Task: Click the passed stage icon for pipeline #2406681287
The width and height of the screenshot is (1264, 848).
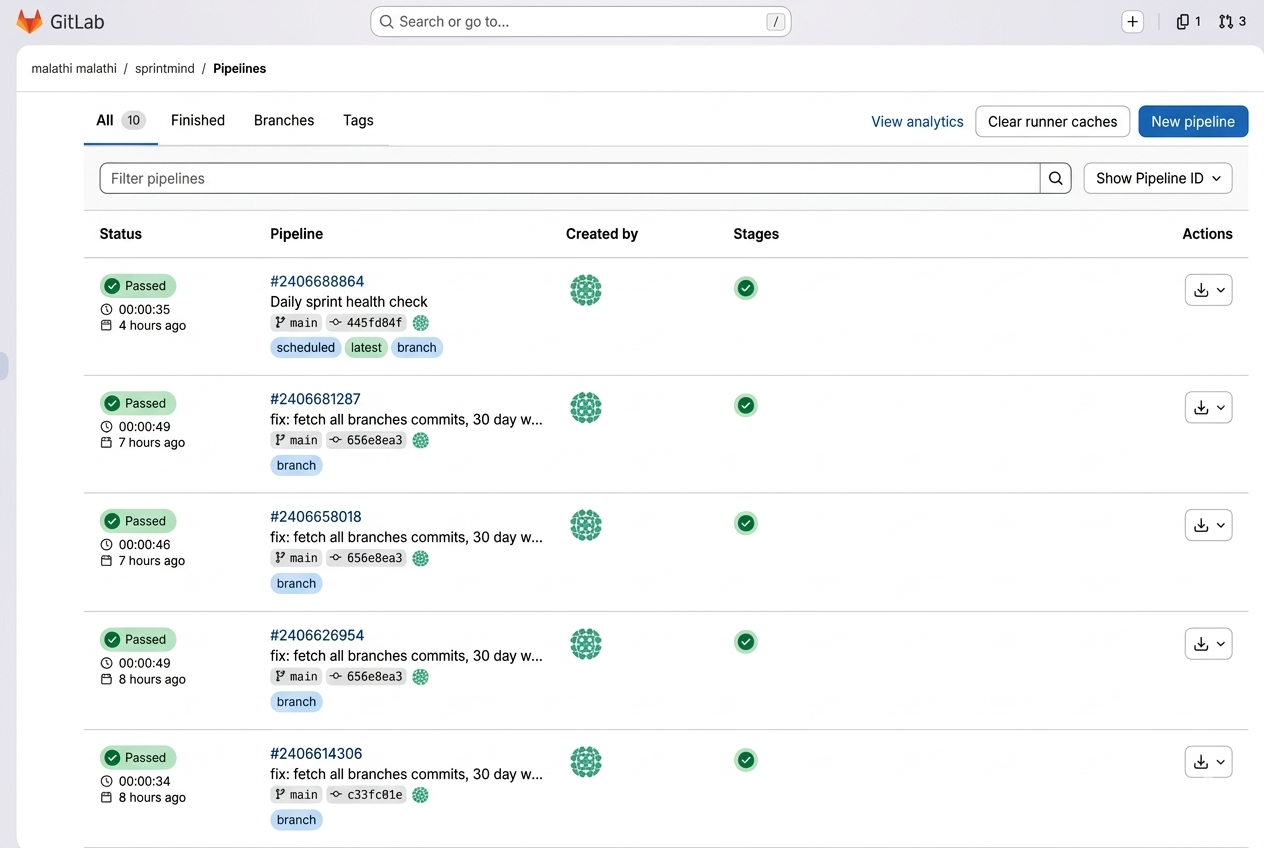Action: [x=745, y=405]
